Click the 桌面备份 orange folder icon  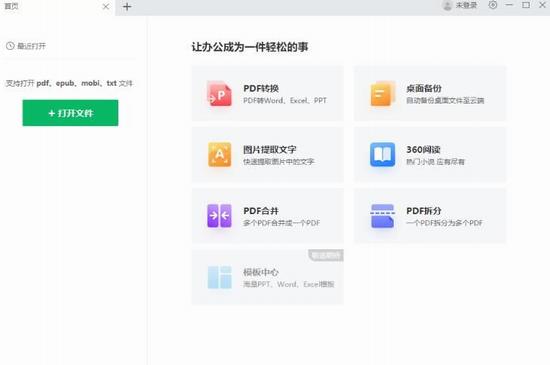382,94
